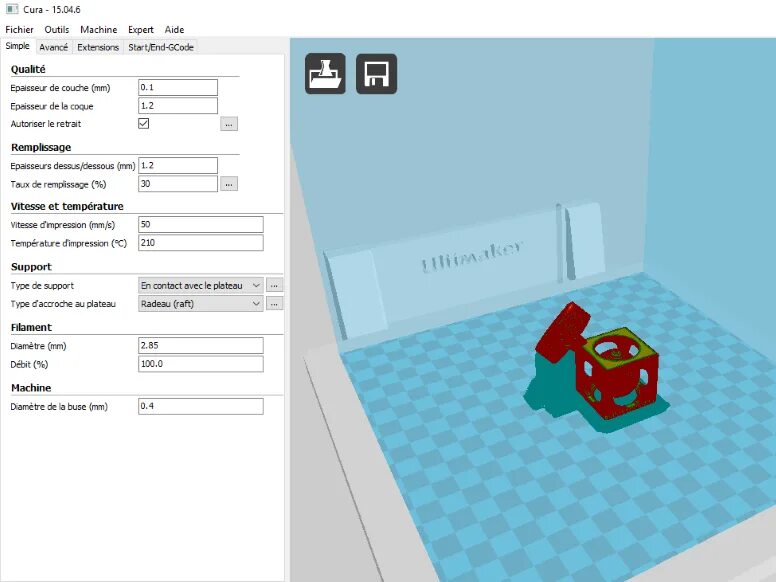Click the Autoriser le retrait label

(46, 124)
